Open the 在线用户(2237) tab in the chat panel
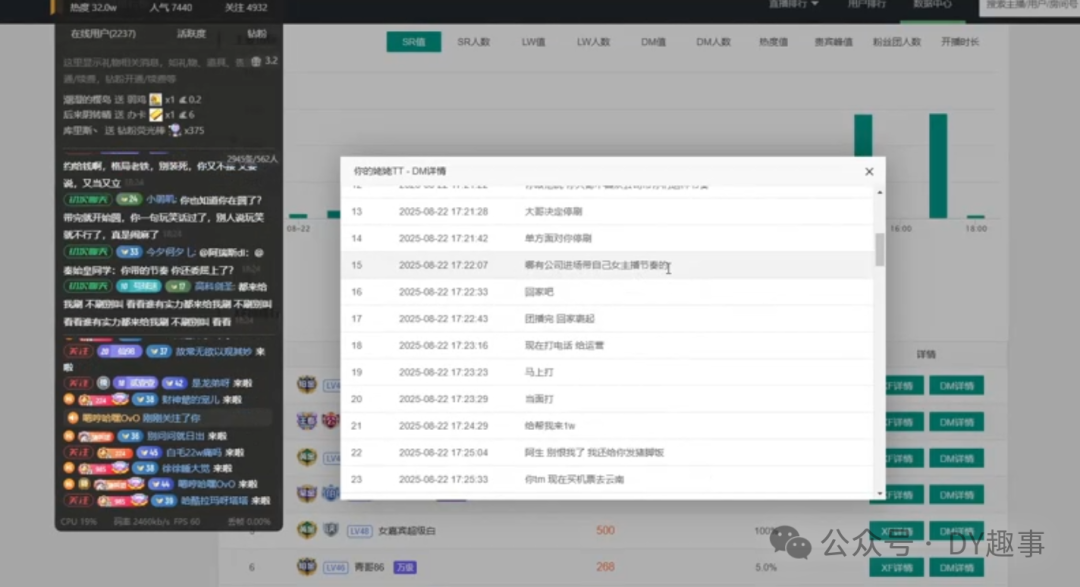Image resolution: width=1080 pixels, height=587 pixels. (103, 34)
